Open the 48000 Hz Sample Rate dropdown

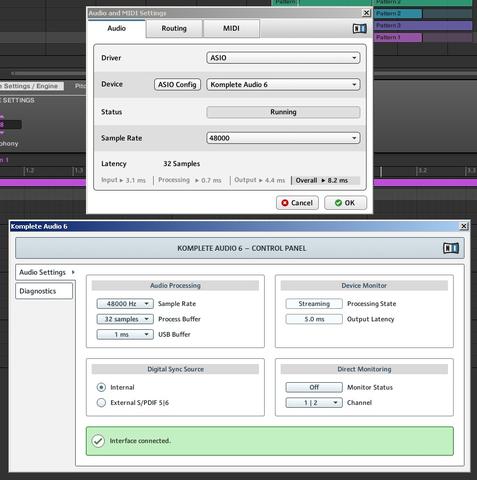click(125, 304)
